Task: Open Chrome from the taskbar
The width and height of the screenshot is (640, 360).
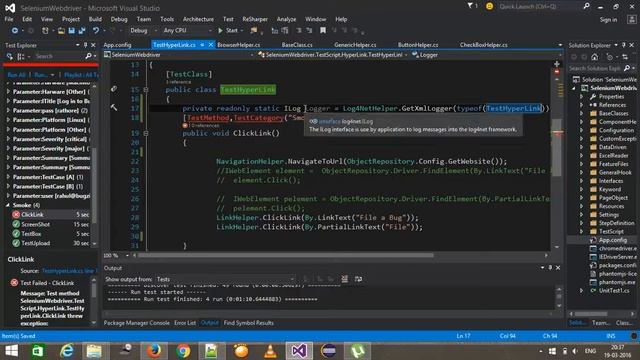Action: click(183, 351)
